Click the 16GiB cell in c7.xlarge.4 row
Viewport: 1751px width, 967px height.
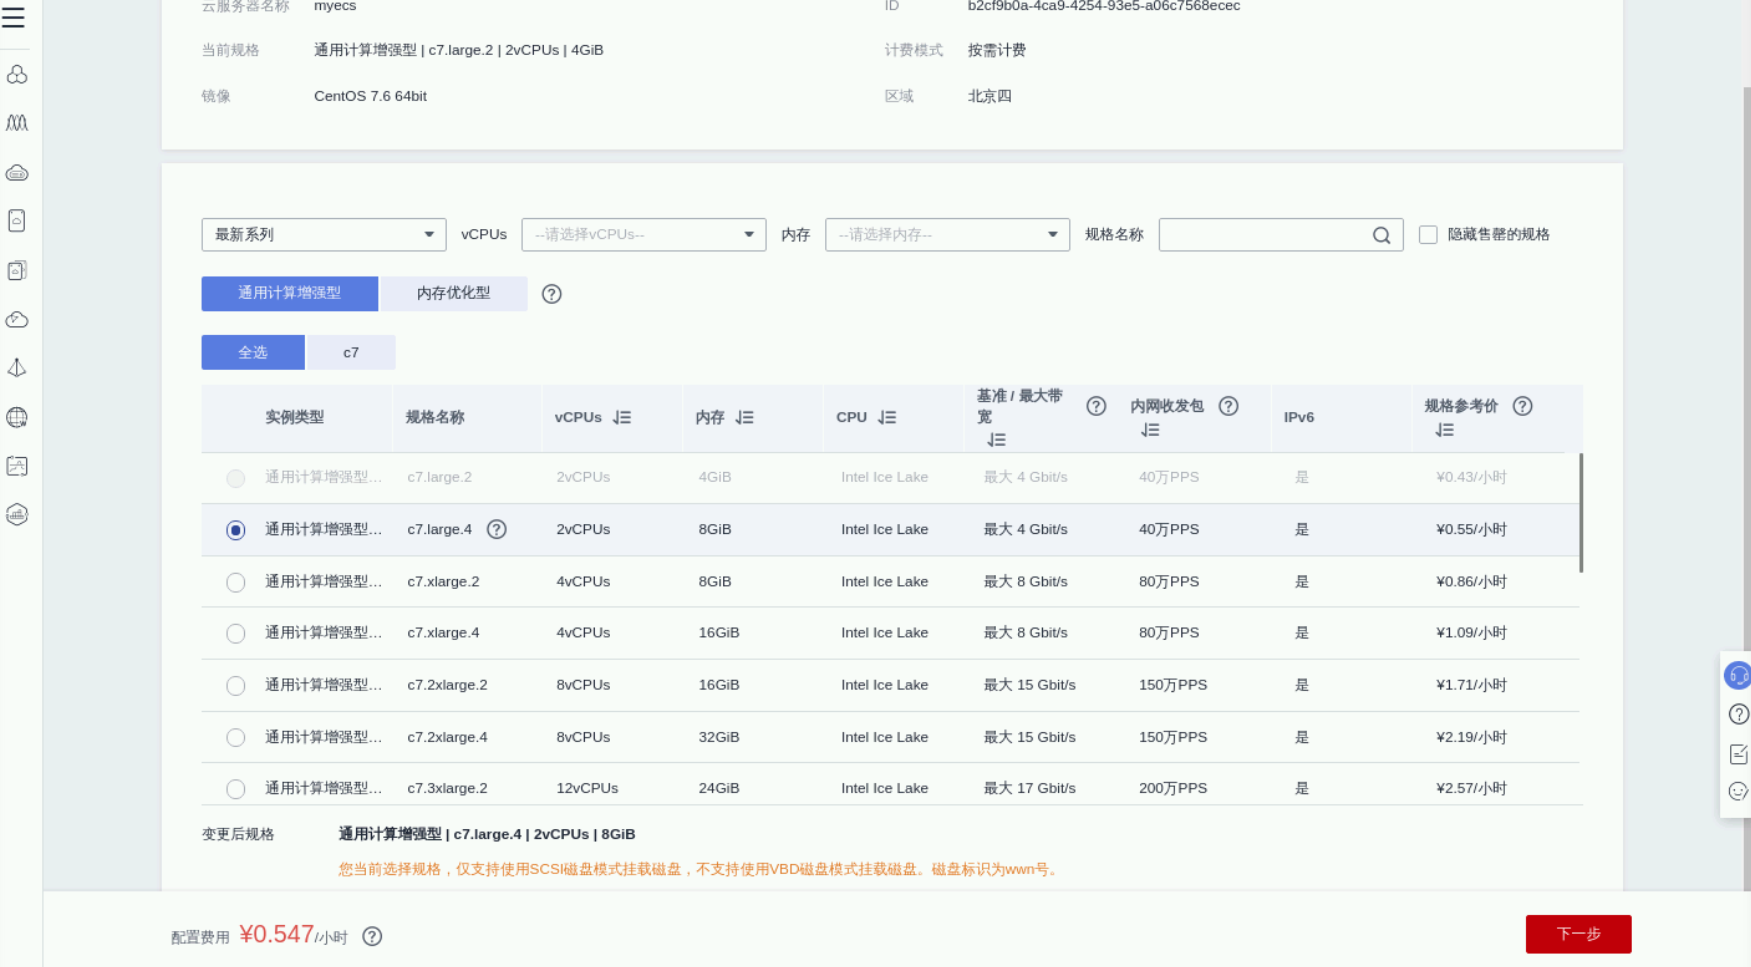(x=719, y=632)
